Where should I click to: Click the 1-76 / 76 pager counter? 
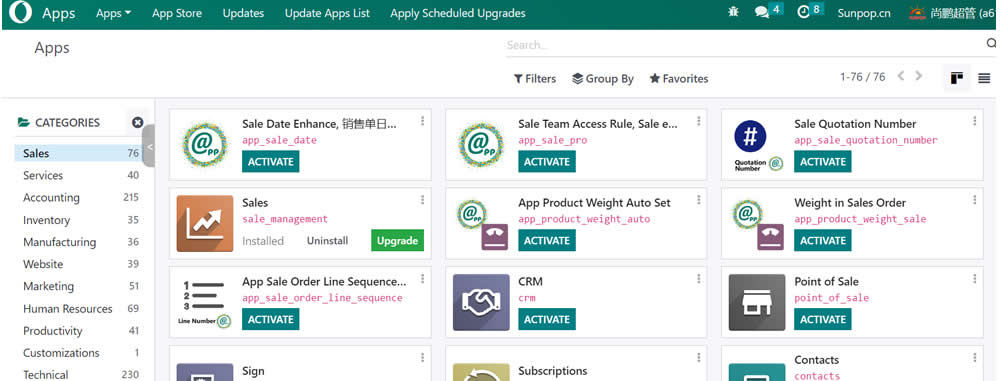click(862, 77)
